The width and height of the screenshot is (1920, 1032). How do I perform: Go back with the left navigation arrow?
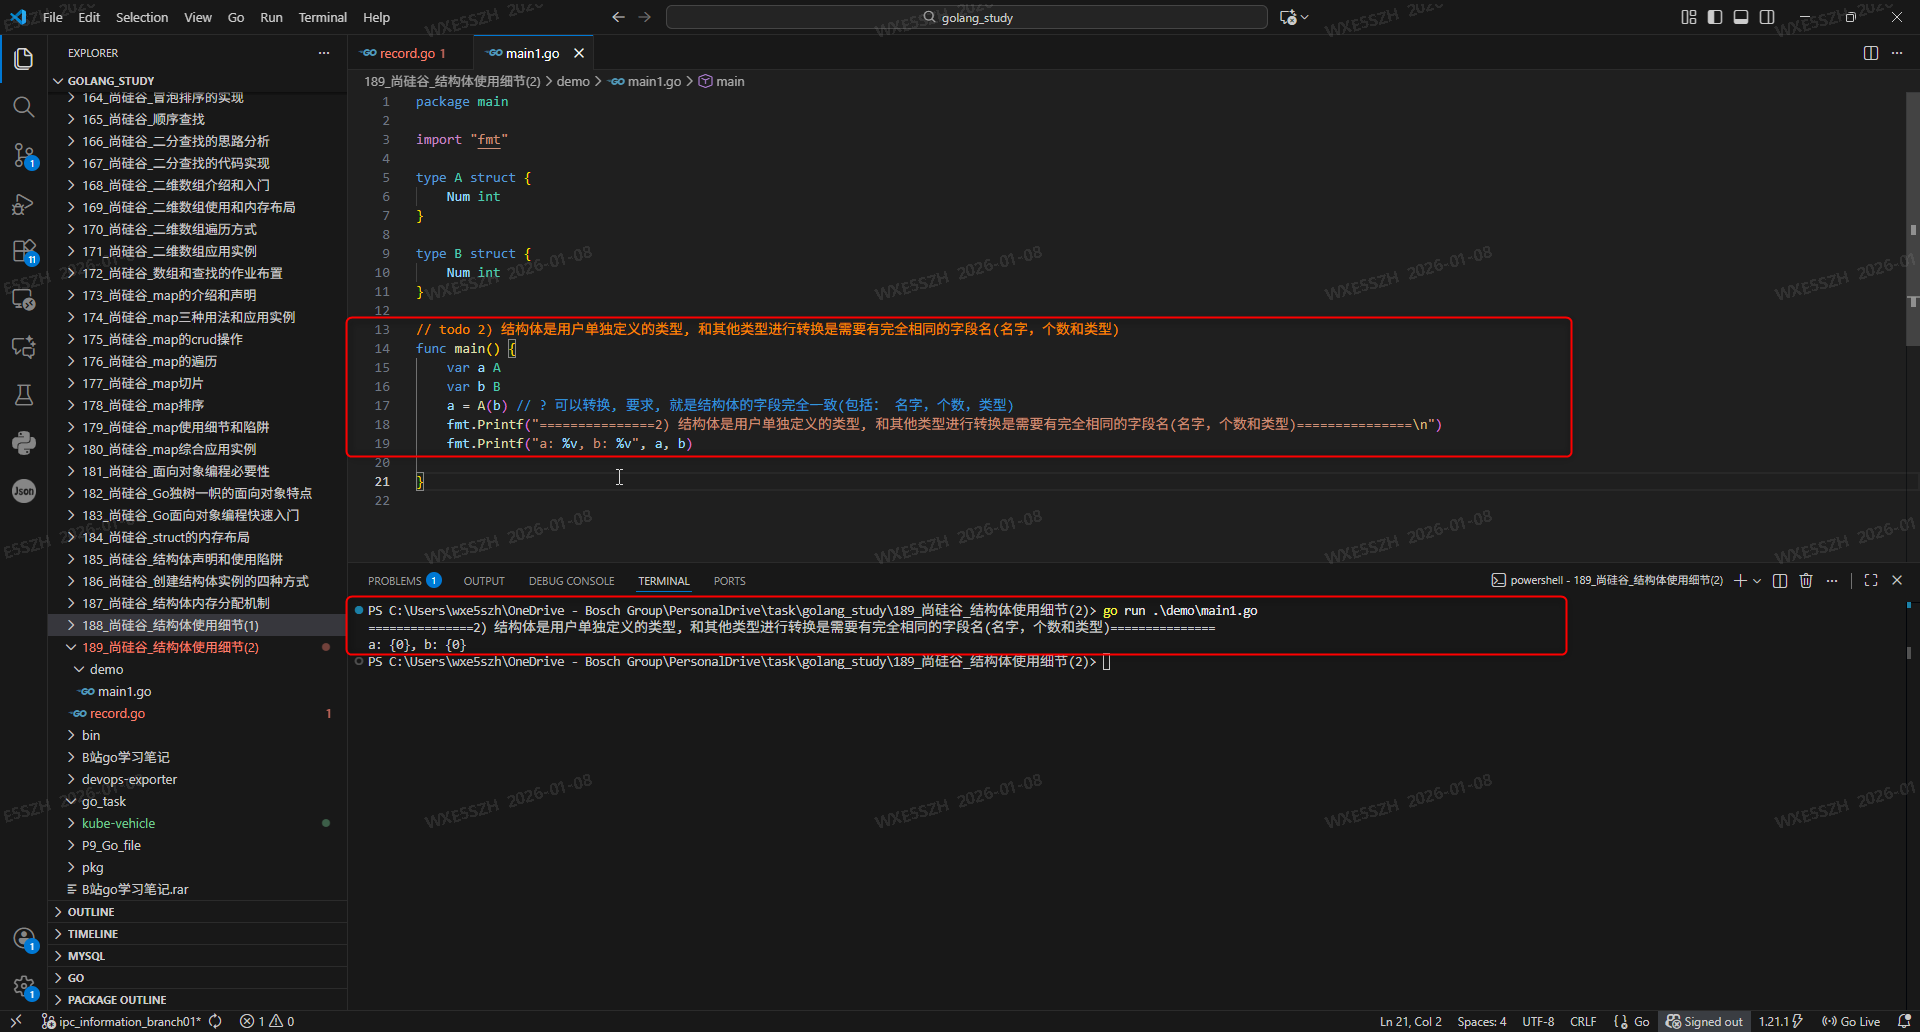(618, 17)
